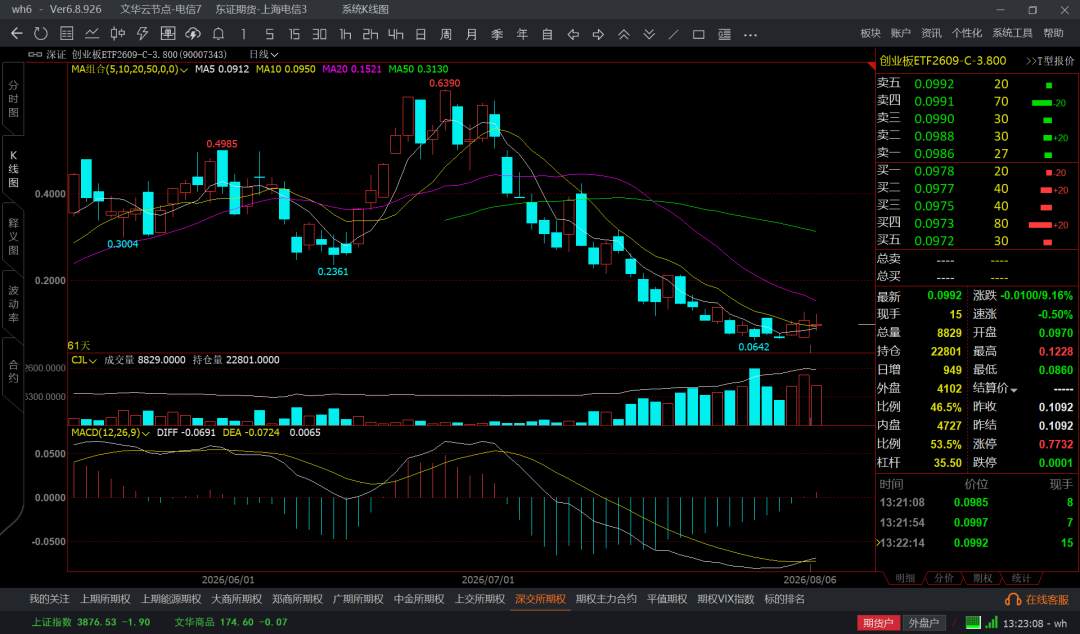Select the draw line tool icon
The width and height of the screenshot is (1080, 634).
(674, 34)
